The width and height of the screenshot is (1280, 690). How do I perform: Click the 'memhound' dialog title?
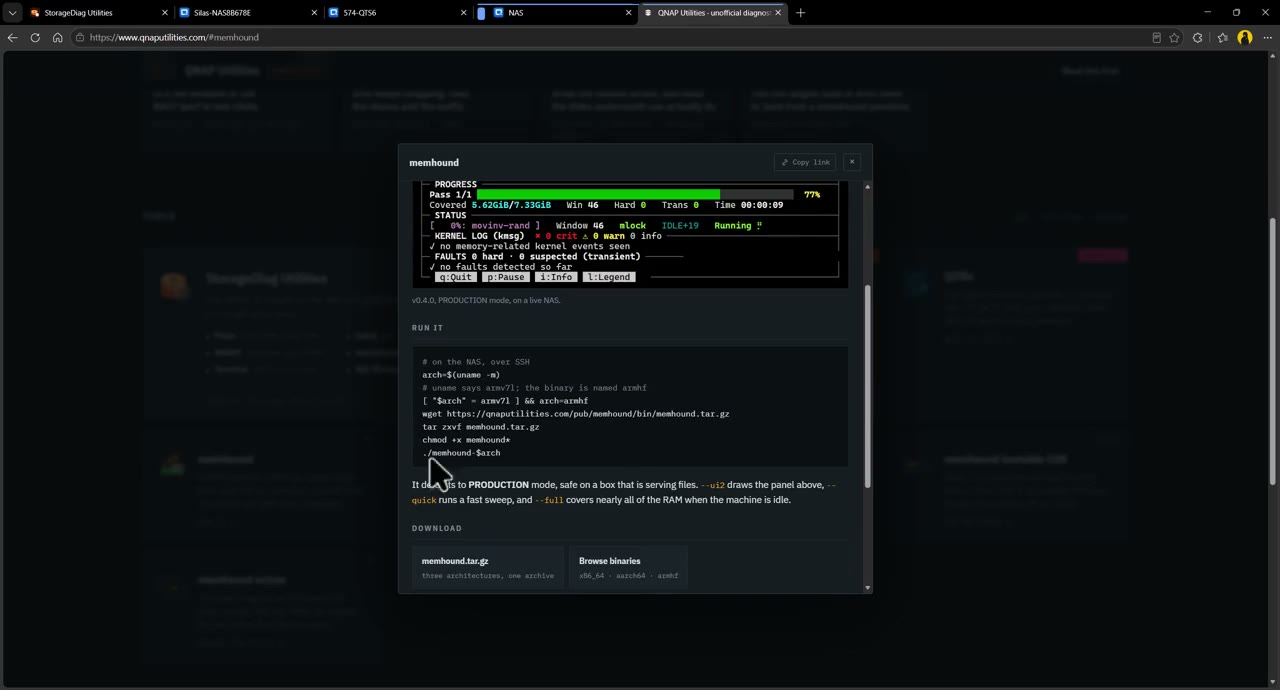point(434,162)
